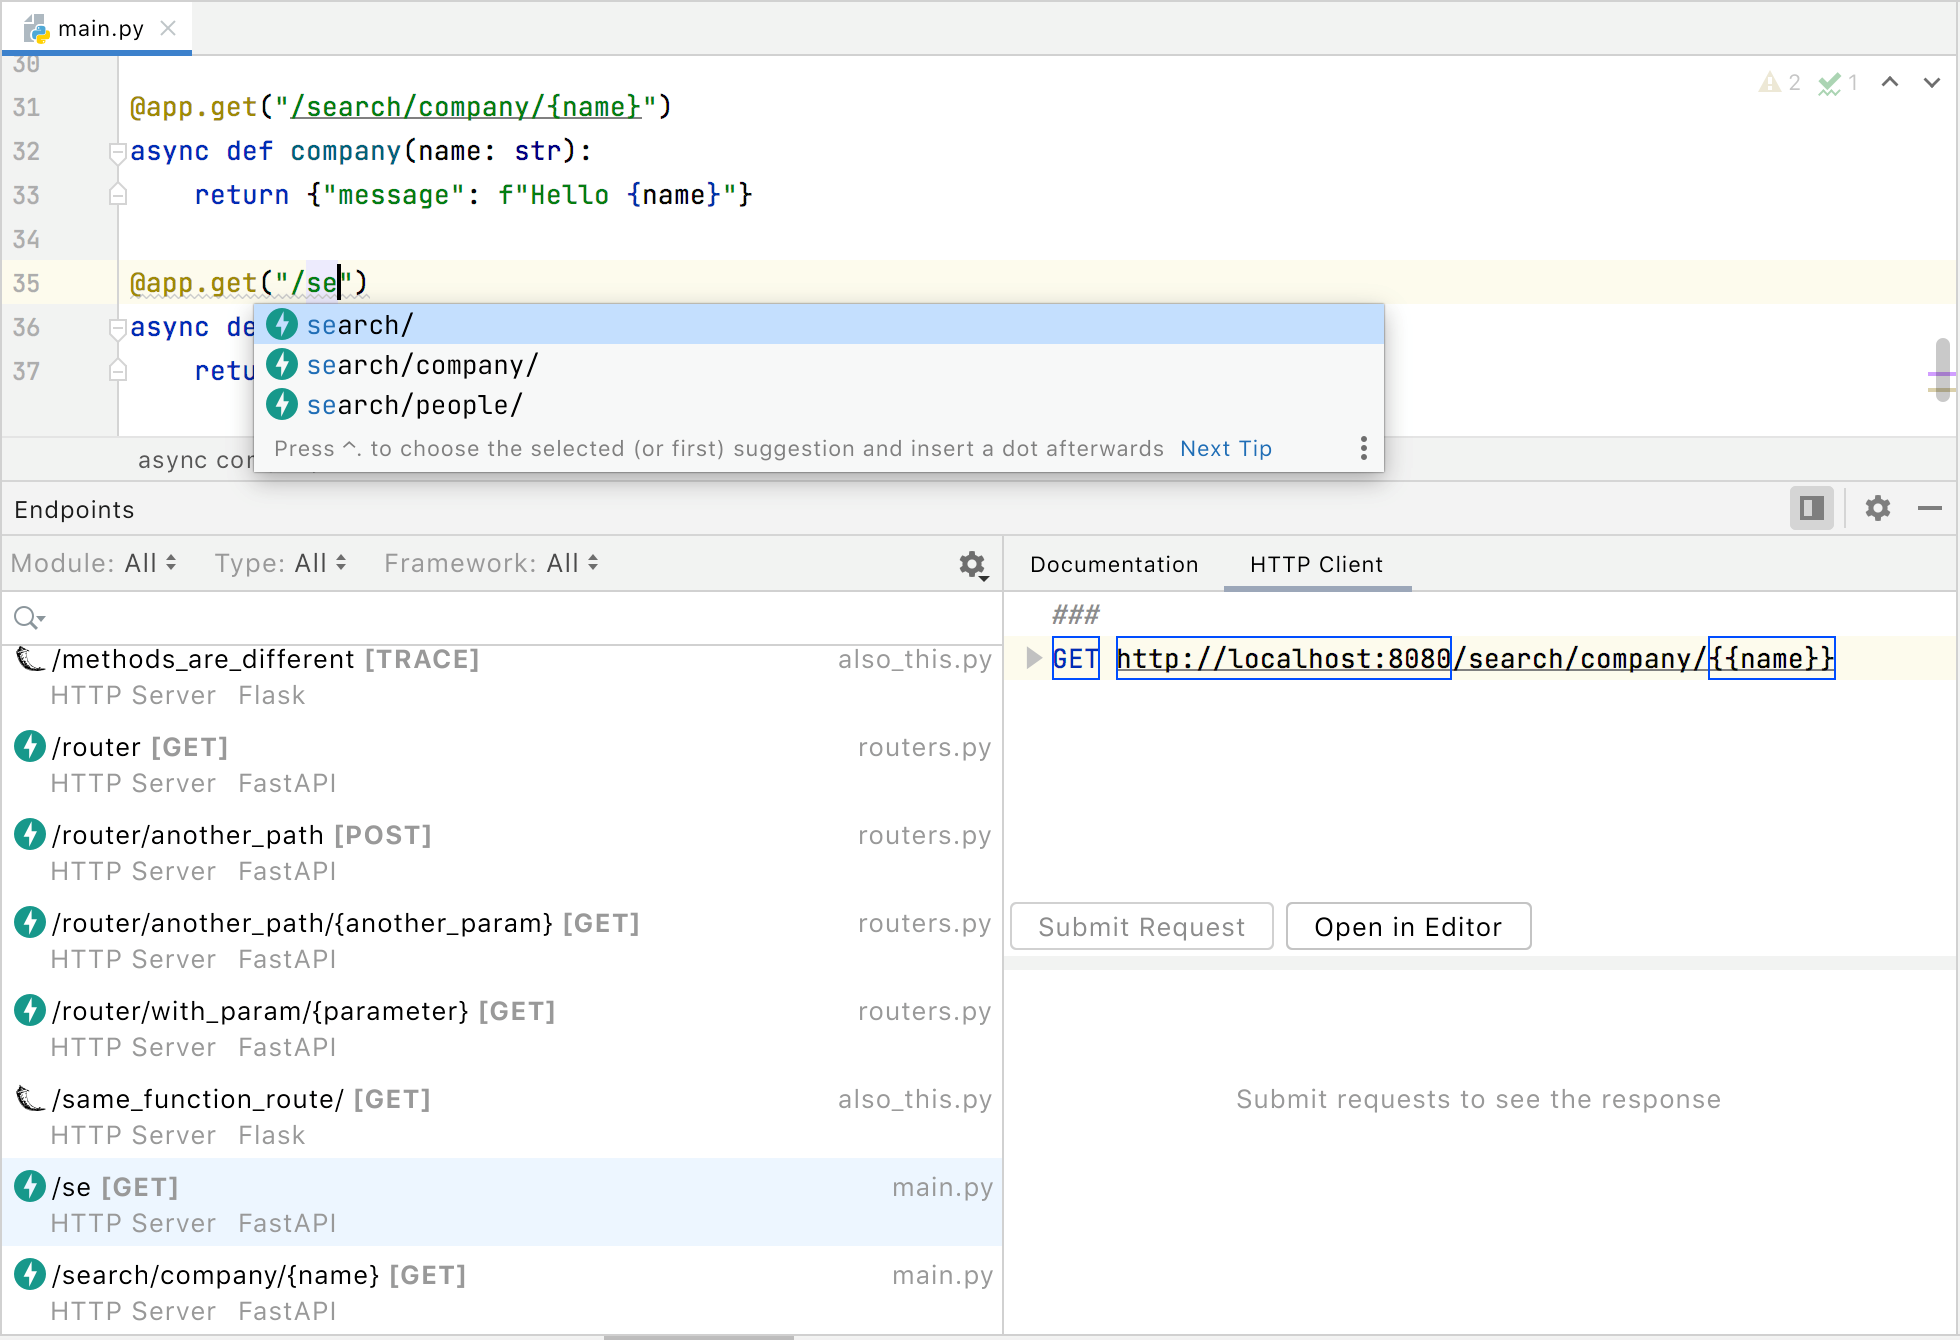Screen dimensions: 1960x1340
Task: Open the kebab menu in the completion popup
Action: (x=1363, y=448)
